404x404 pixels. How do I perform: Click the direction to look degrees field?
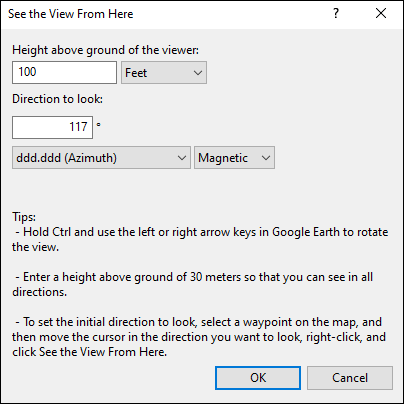tap(52, 127)
